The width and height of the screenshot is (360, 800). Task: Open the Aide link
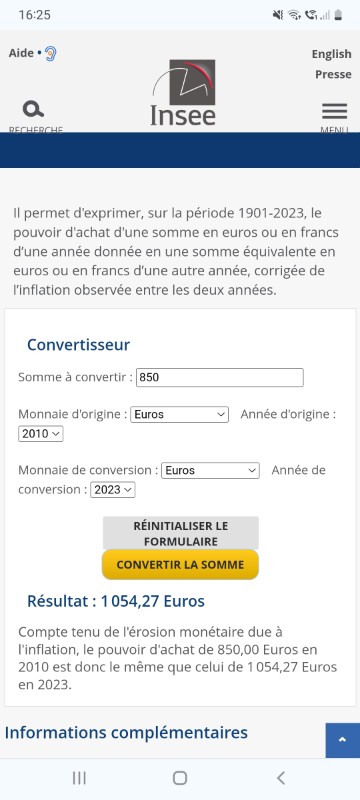pos(21,53)
